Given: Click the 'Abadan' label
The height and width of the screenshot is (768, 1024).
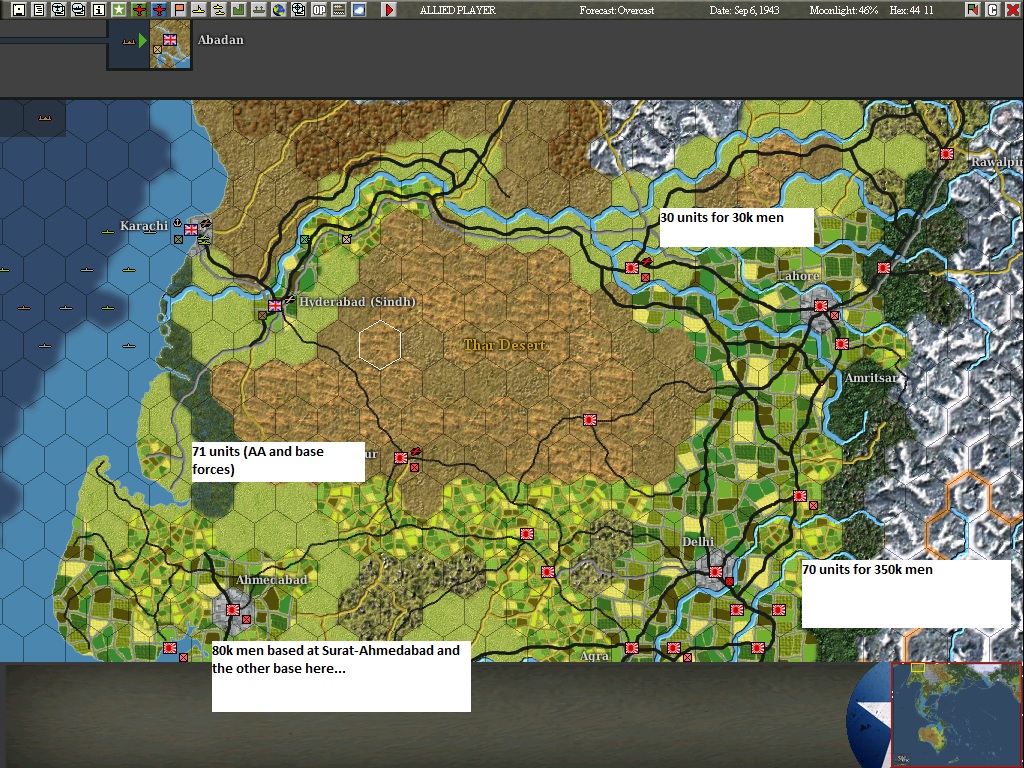Looking at the screenshot, I should (221, 40).
